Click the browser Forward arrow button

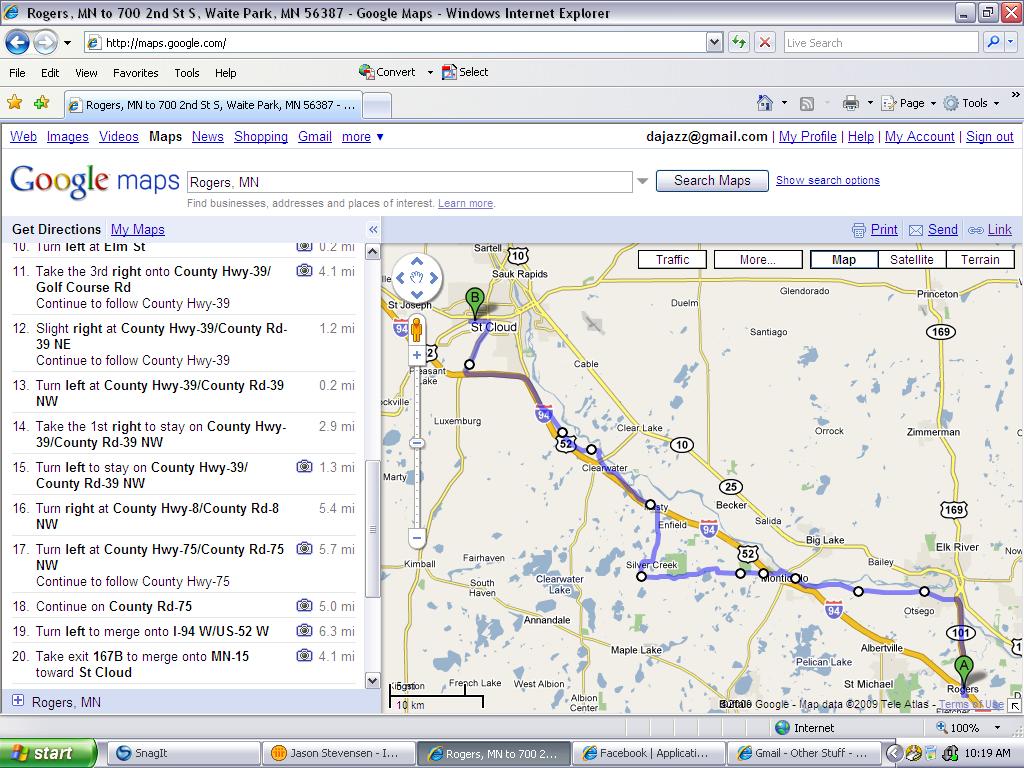click(x=46, y=43)
